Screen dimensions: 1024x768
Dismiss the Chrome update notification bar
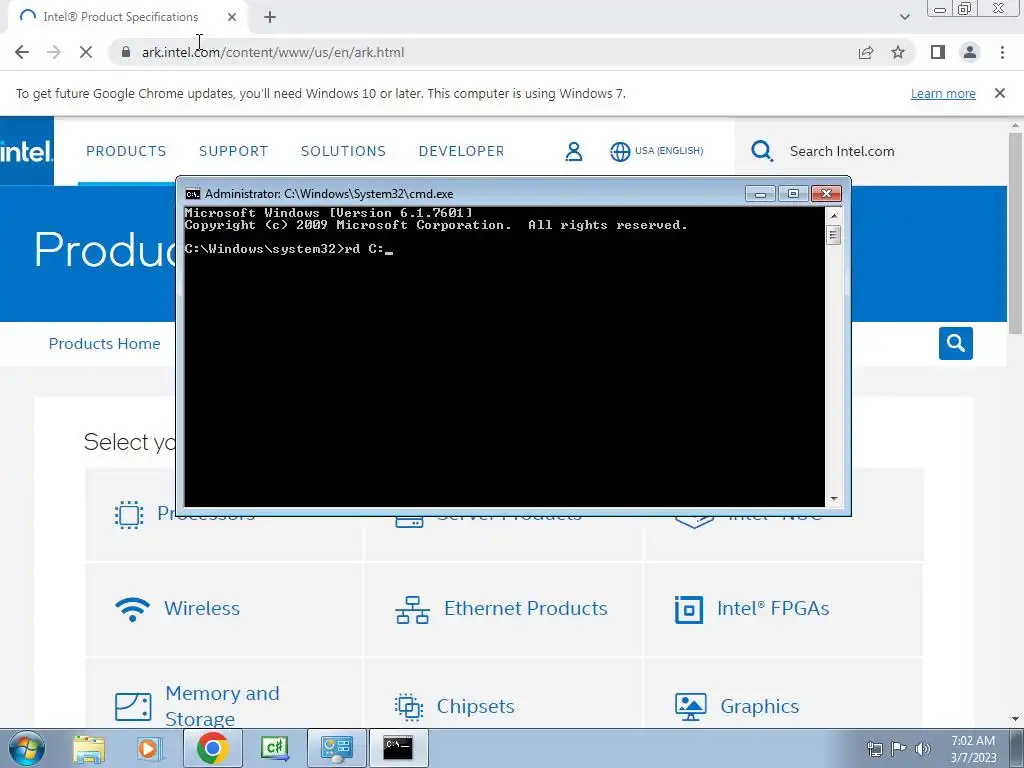pyautogui.click(x=999, y=93)
